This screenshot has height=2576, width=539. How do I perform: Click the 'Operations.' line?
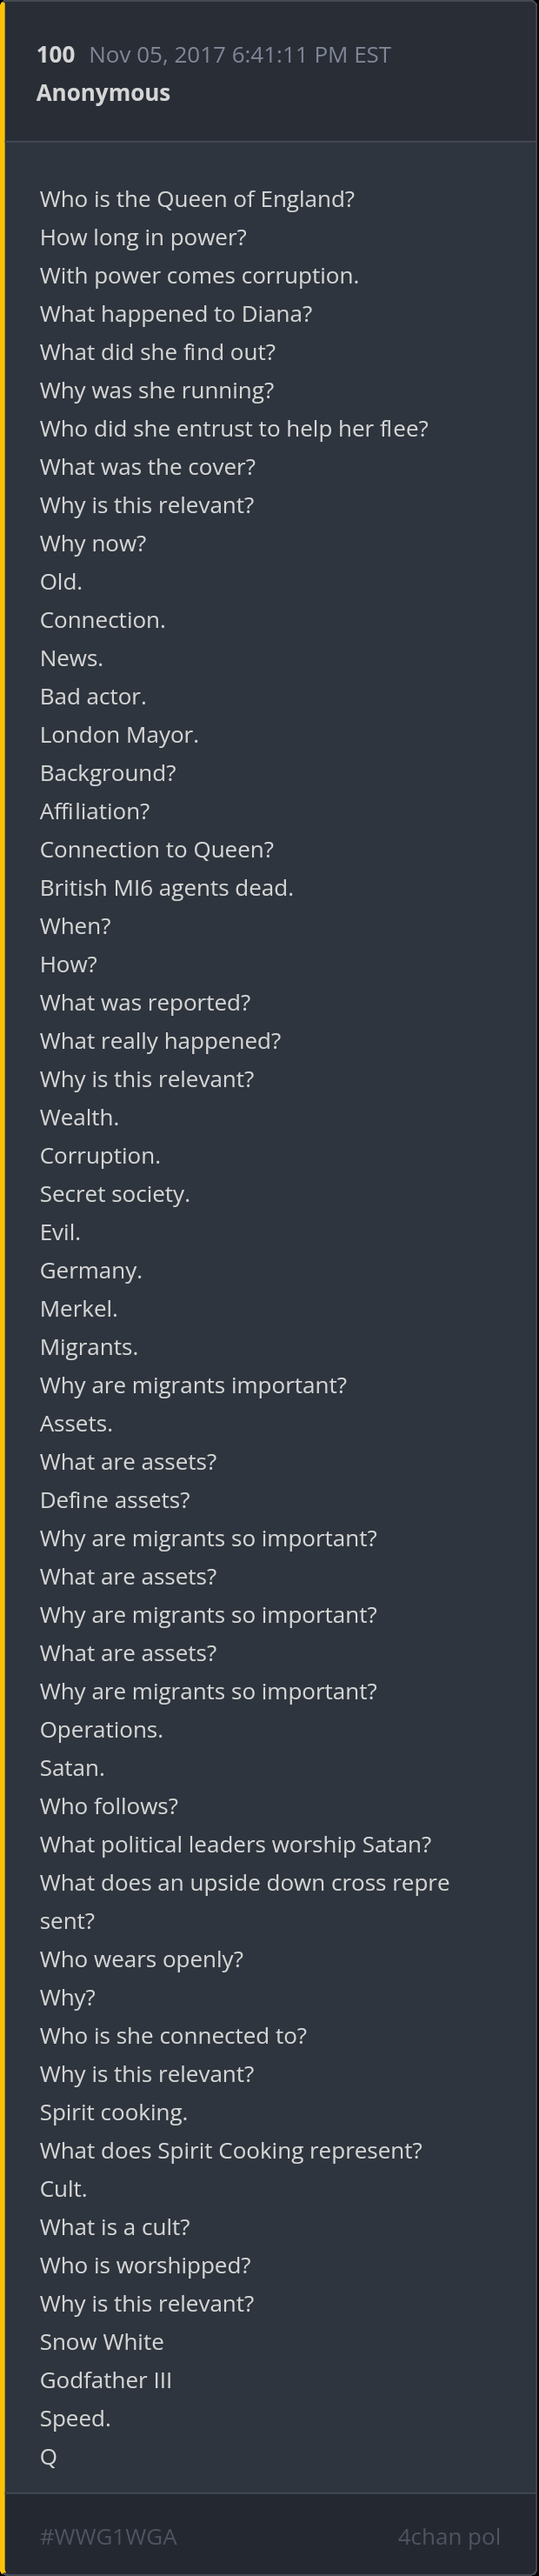coord(101,1730)
